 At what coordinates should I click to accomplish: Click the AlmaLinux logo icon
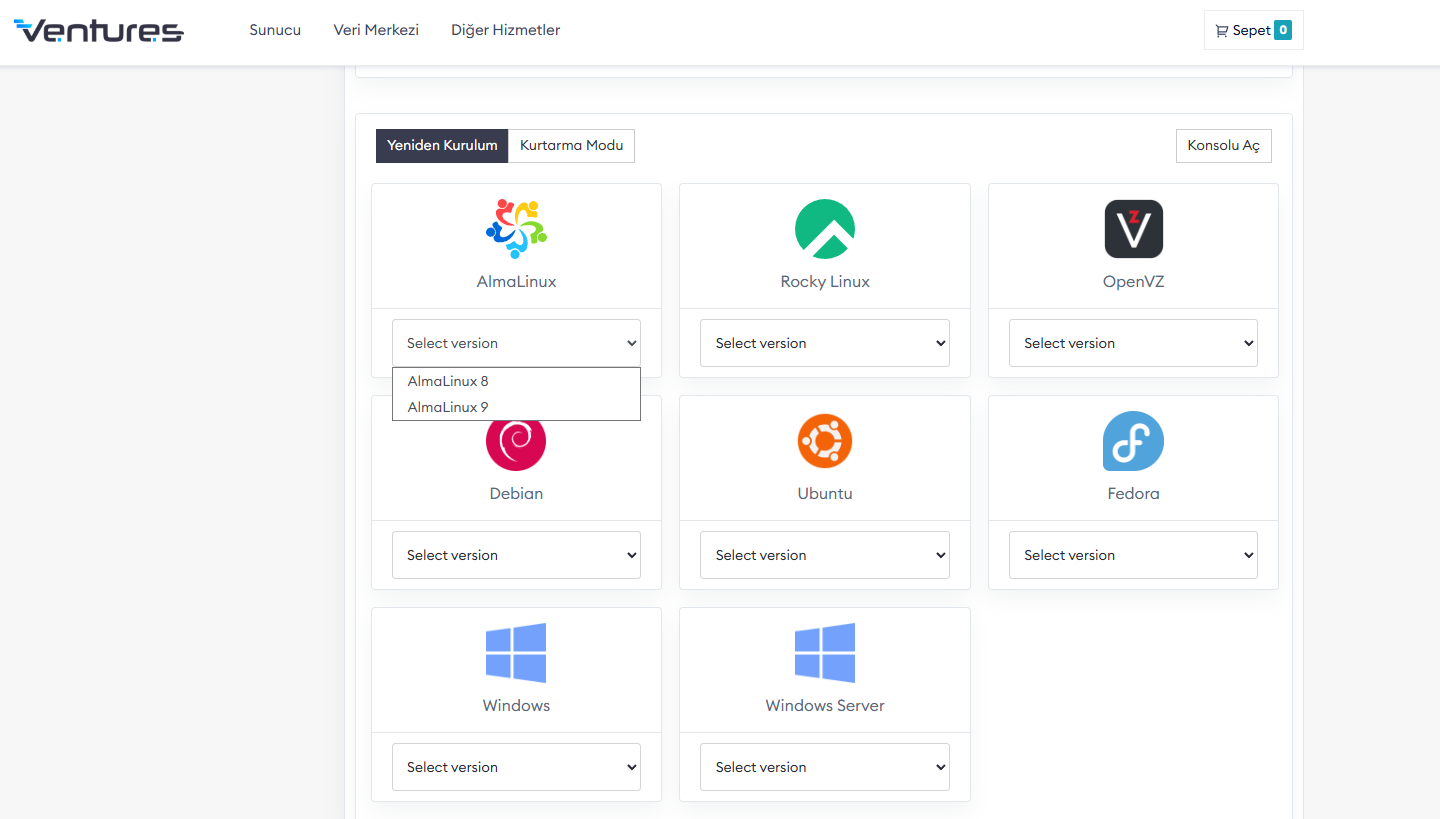coord(516,229)
